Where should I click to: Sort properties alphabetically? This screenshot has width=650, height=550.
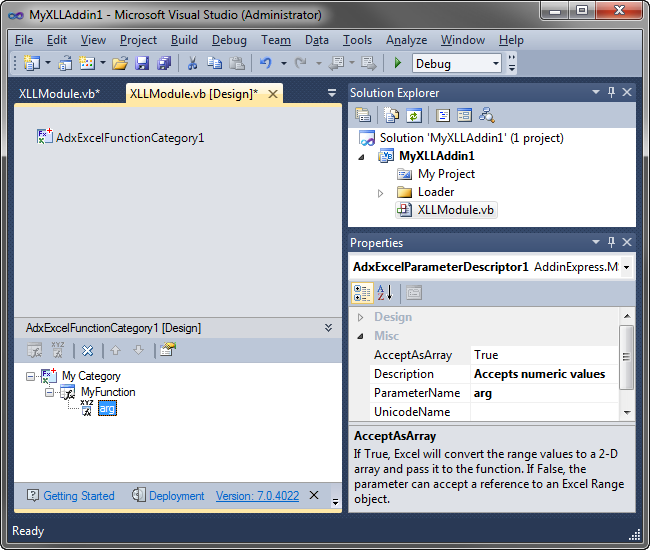385,293
